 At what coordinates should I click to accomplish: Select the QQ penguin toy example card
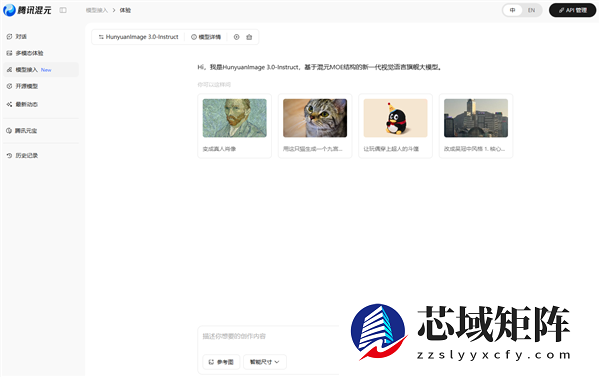[395, 126]
